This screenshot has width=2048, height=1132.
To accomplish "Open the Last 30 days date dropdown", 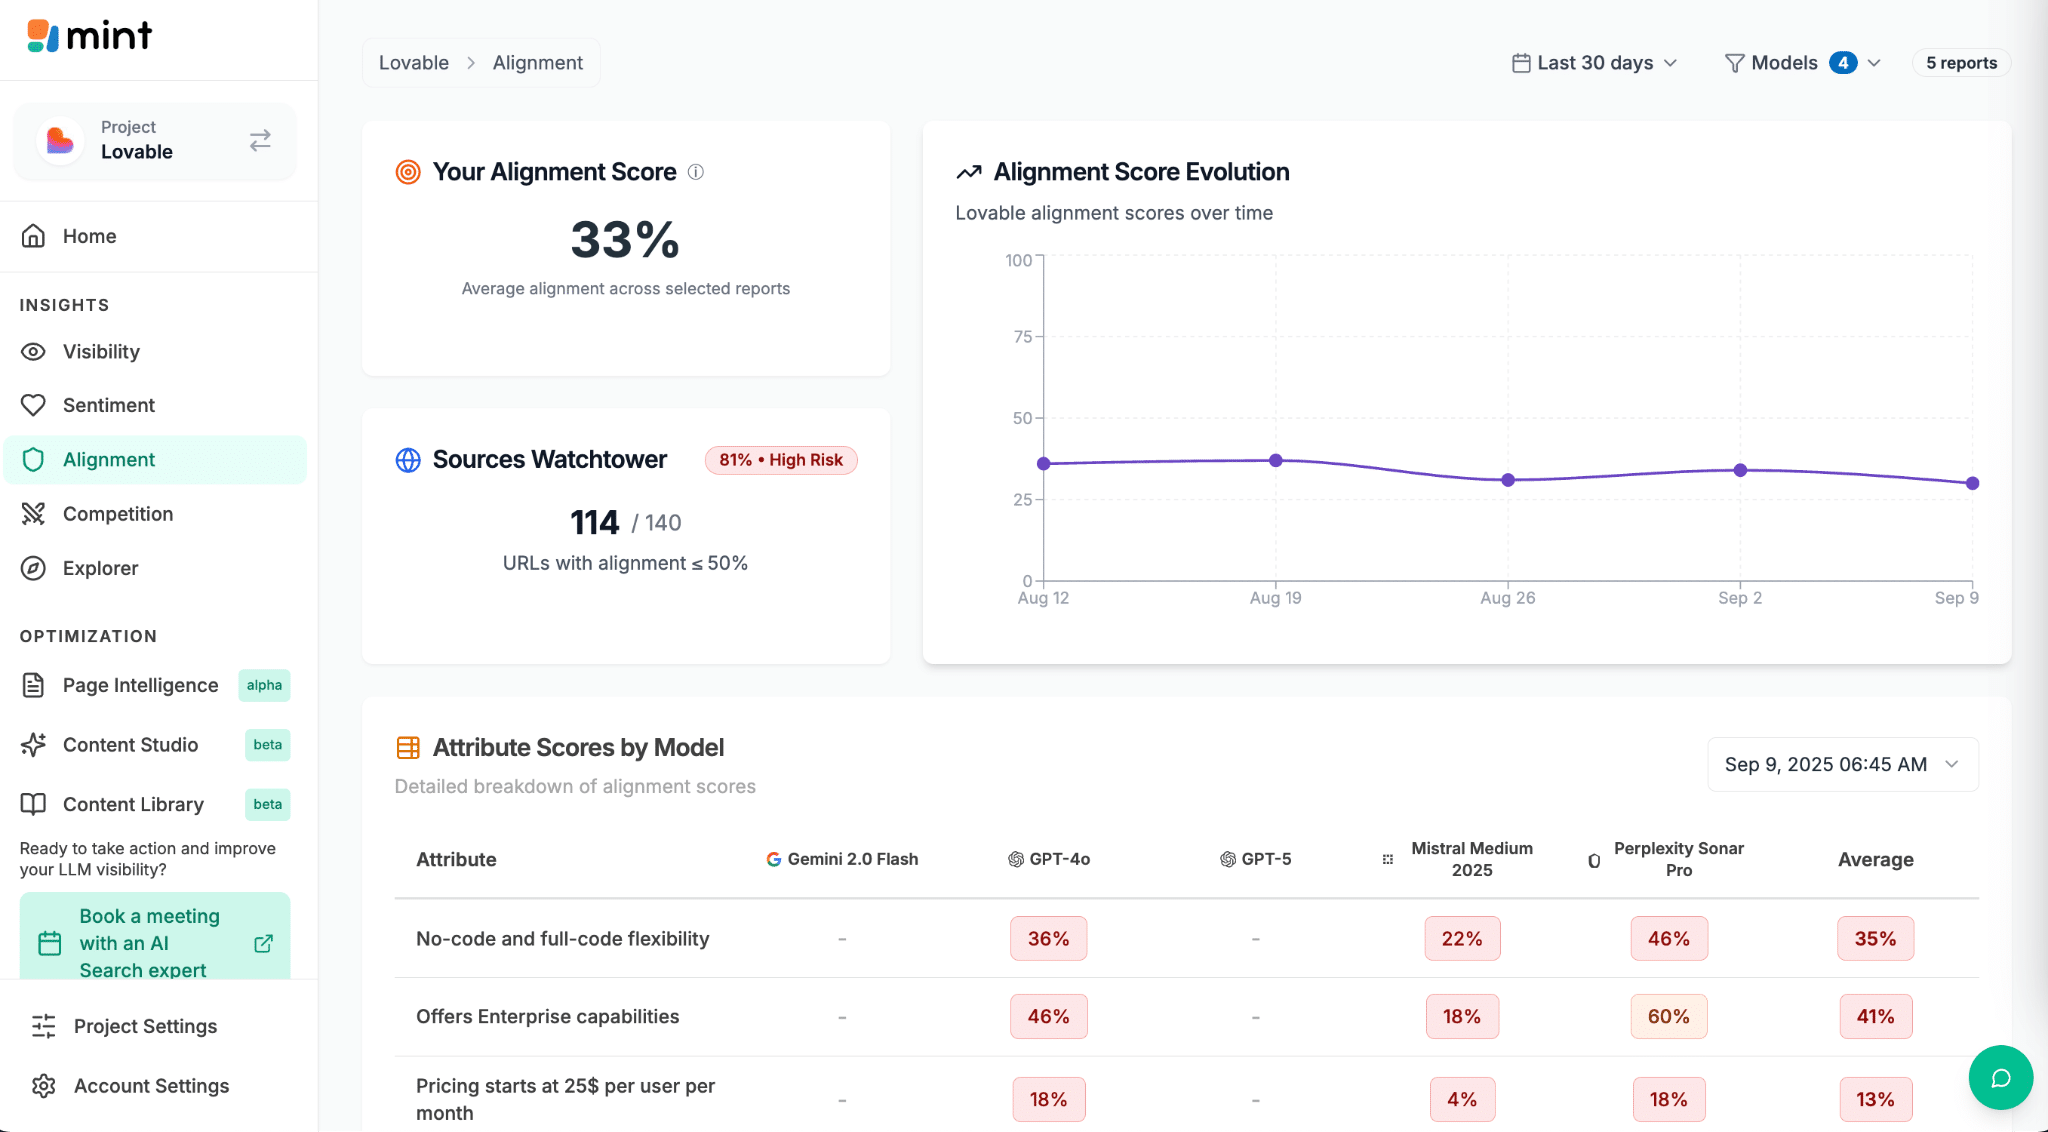I will pyautogui.click(x=1594, y=63).
